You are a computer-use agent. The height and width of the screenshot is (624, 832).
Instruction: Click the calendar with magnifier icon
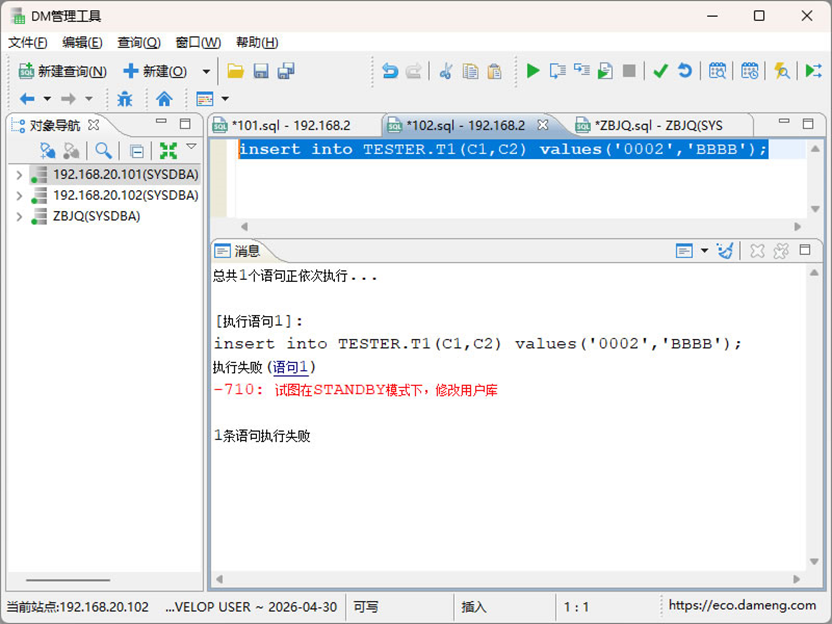click(x=717, y=71)
